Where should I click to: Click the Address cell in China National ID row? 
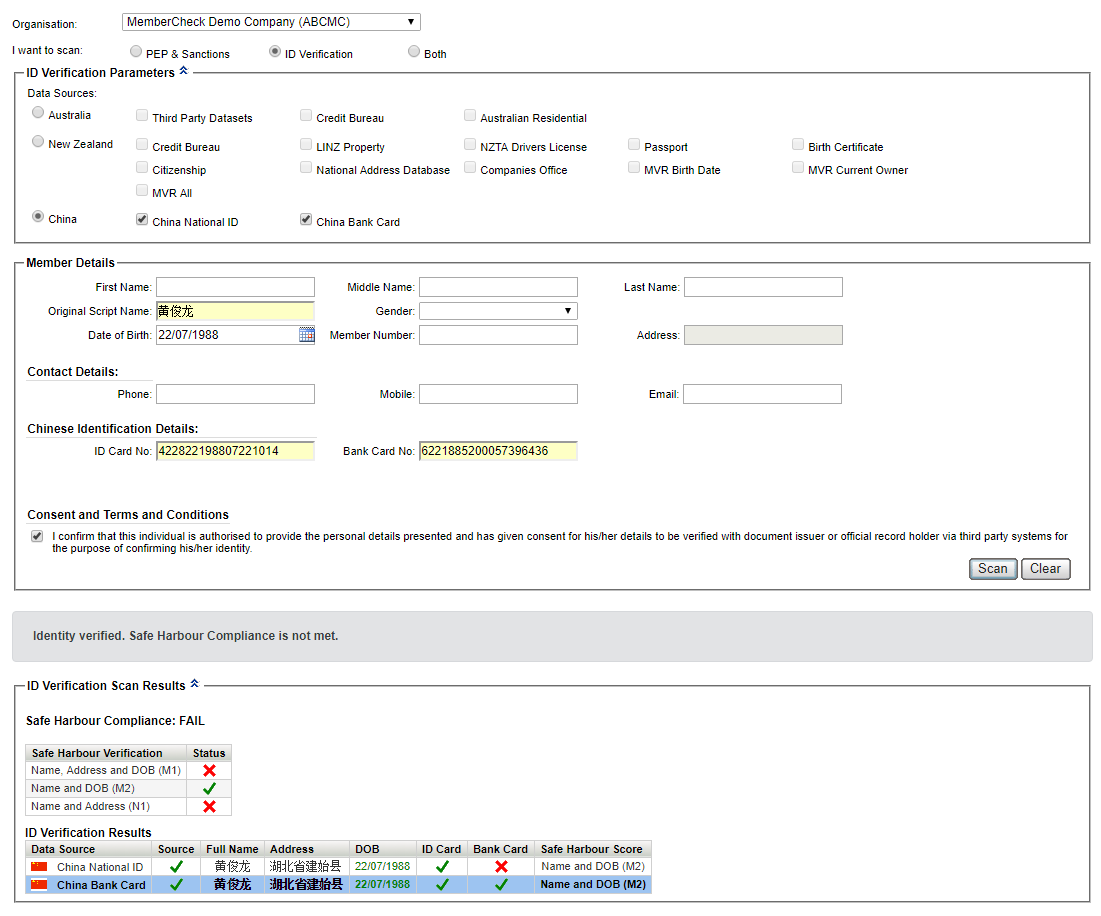(x=306, y=867)
